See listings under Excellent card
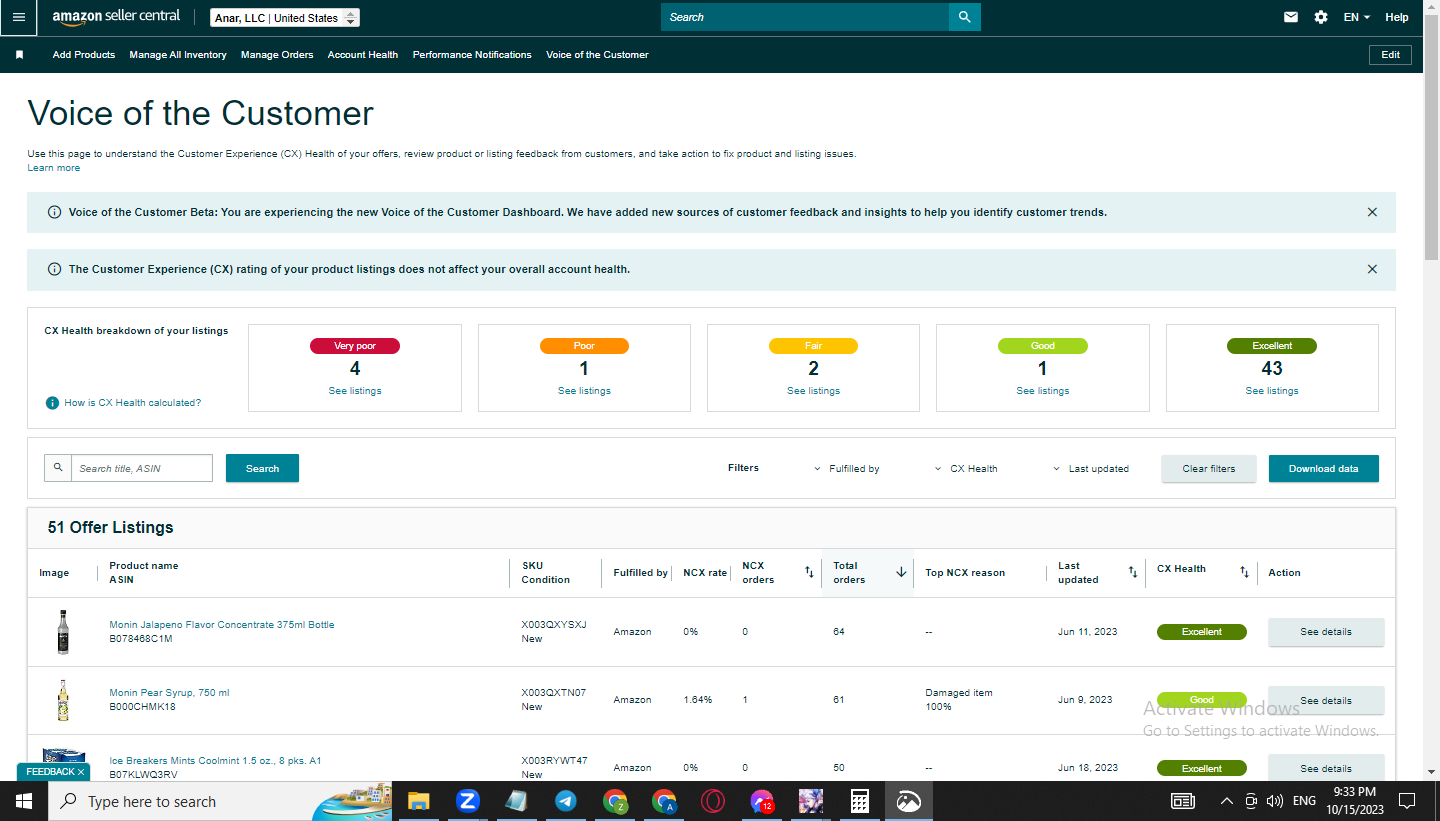Image resolution: width=1440 pixels, height=821 pixels. (1272, 391)
